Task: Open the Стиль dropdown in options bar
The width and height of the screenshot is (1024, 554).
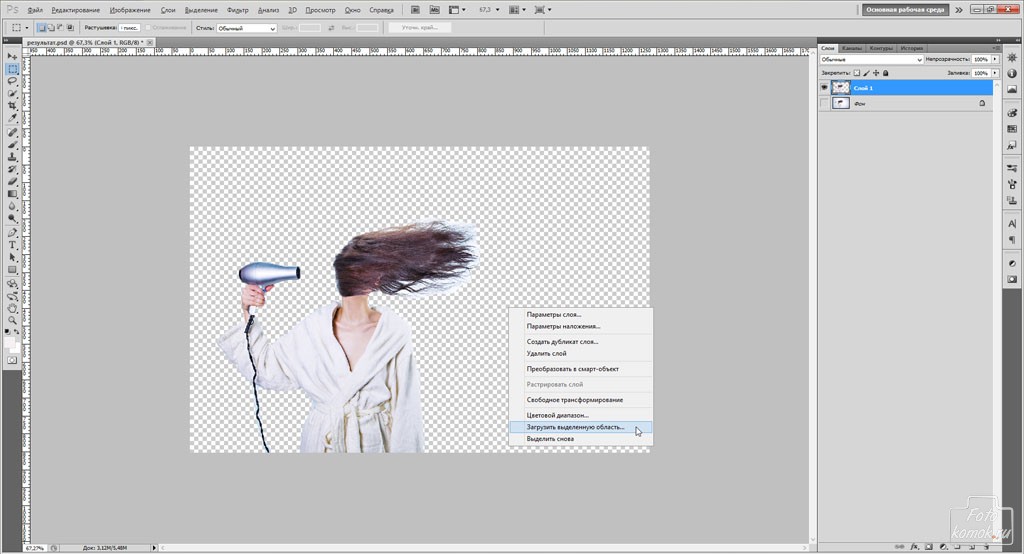Action: [x=245, y=28]
